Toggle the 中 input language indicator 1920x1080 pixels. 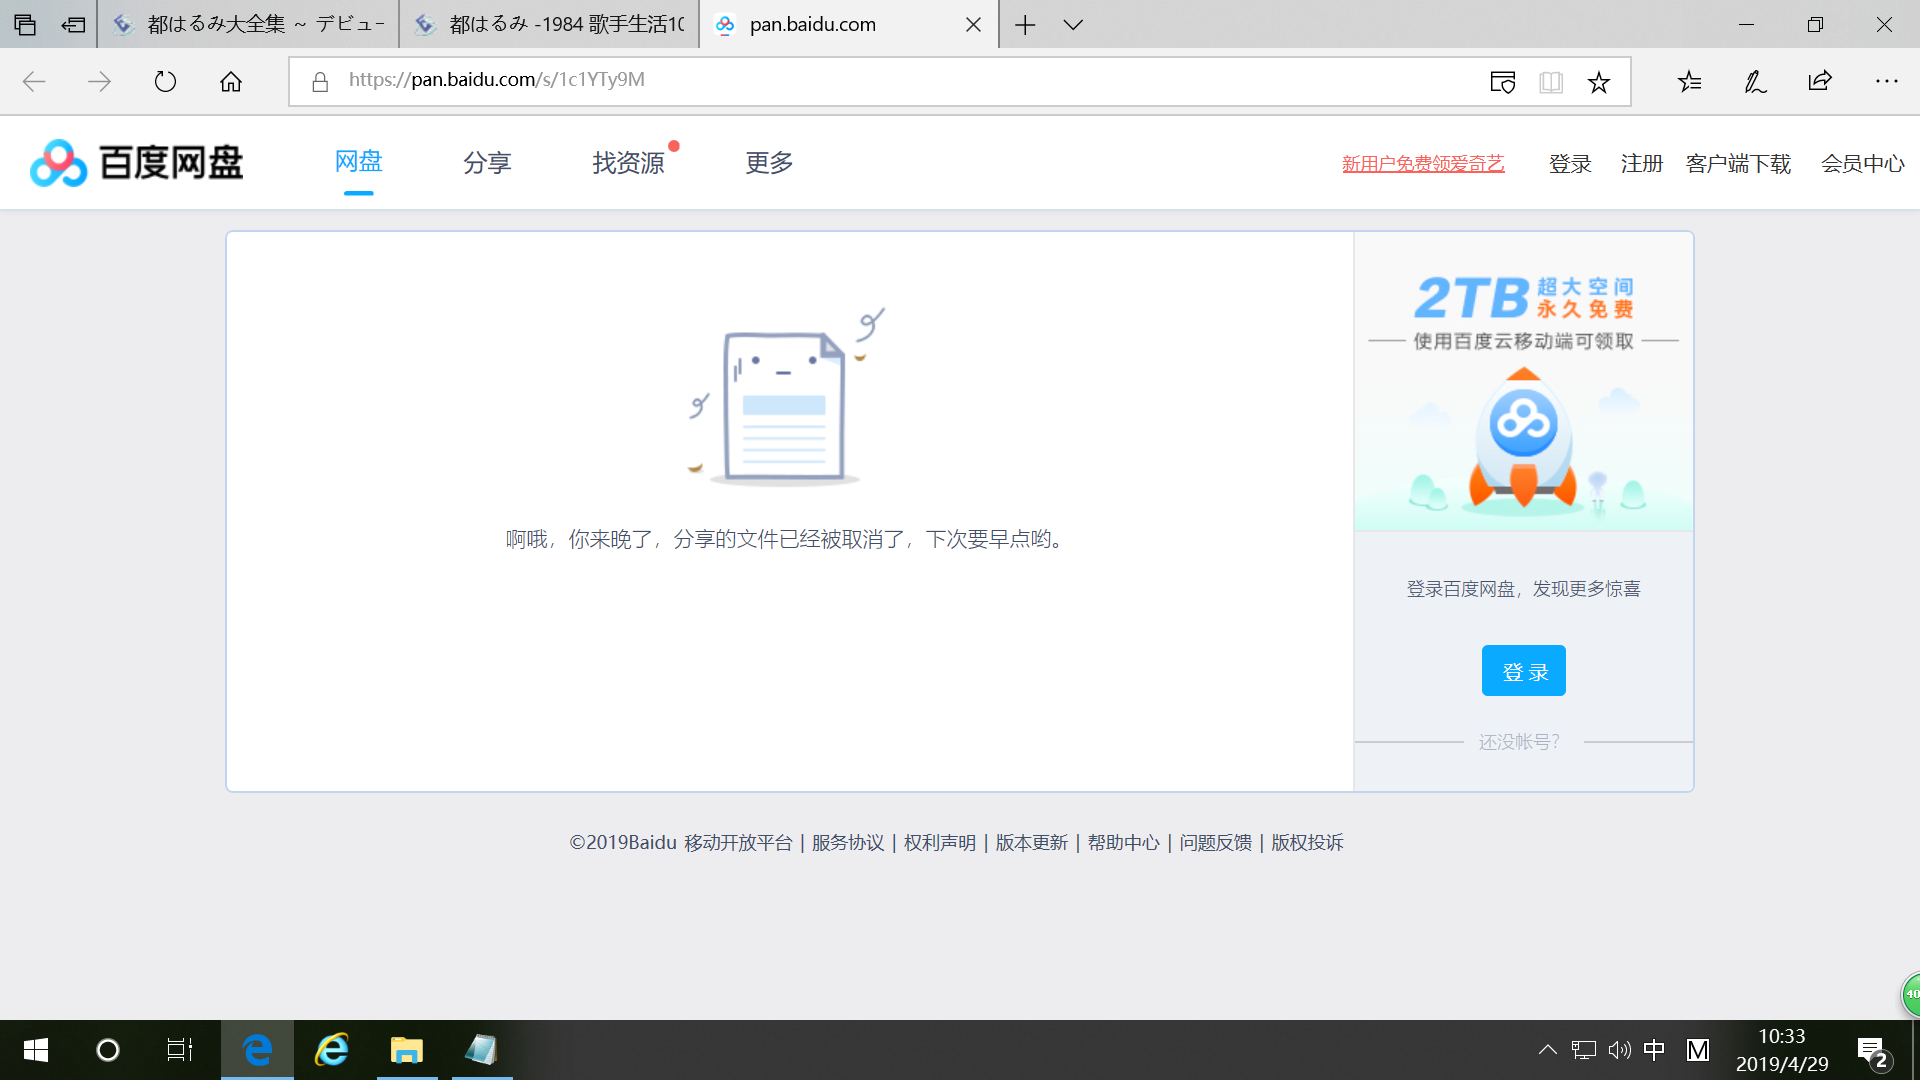pyautogui.click(x=1655, y=1050)
